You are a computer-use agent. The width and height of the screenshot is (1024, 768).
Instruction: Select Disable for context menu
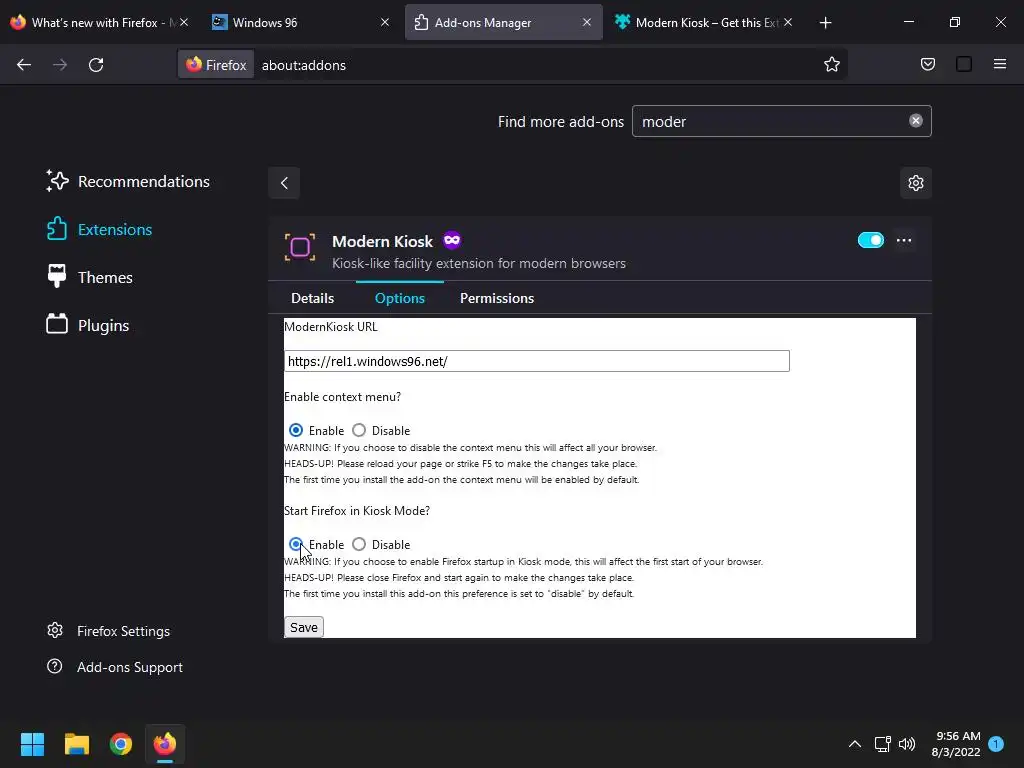(359, 430)
